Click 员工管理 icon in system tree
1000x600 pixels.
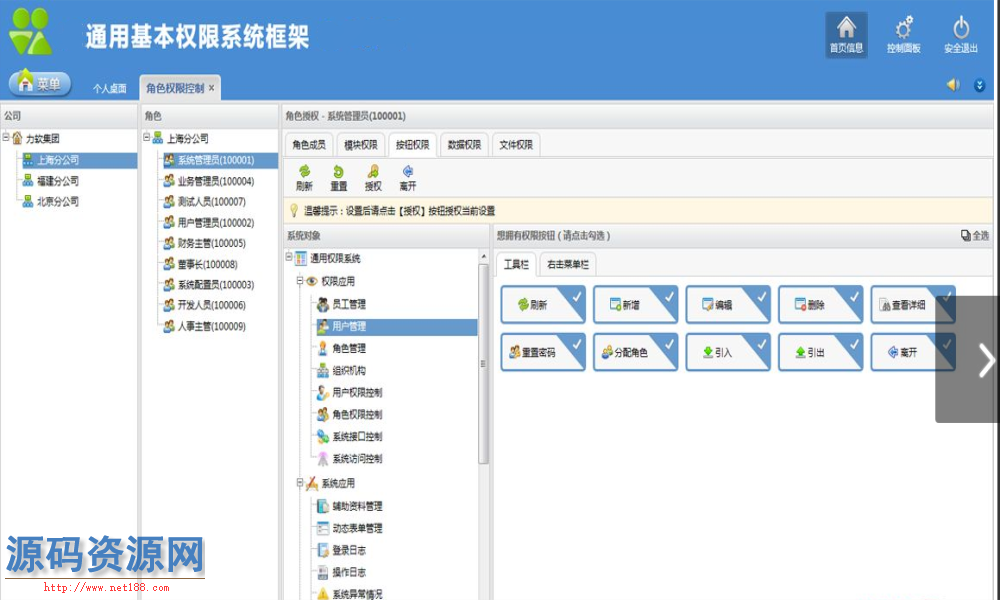click(x=323, y=304)
